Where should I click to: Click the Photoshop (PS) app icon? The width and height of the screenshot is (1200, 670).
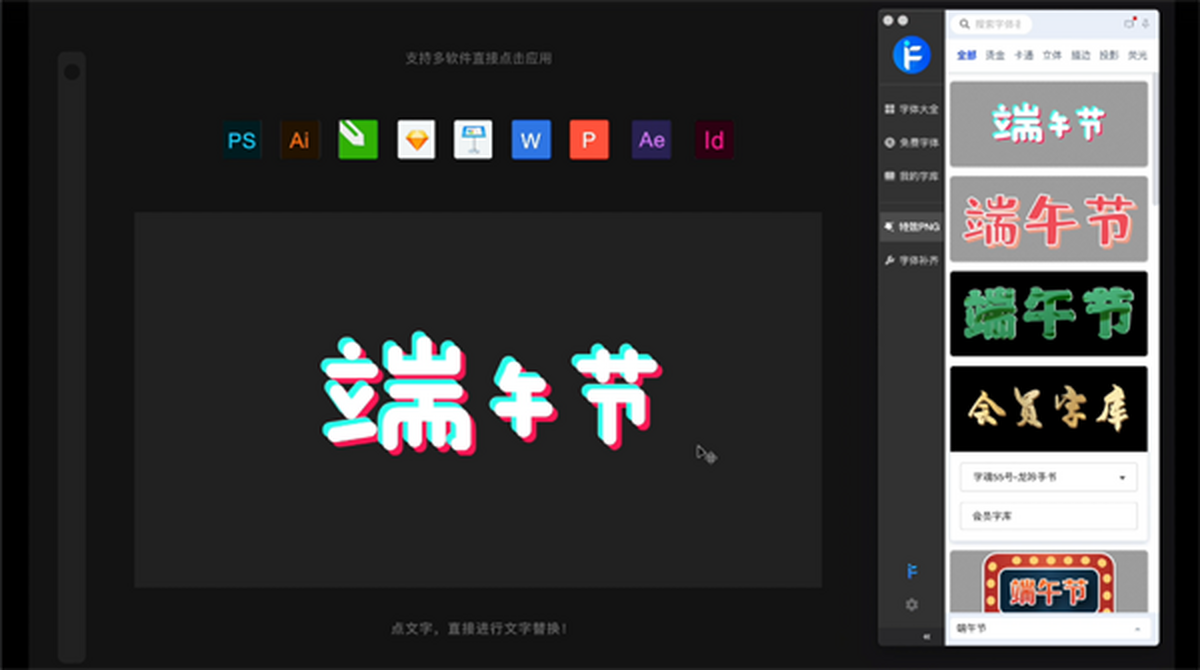(242, 140)
